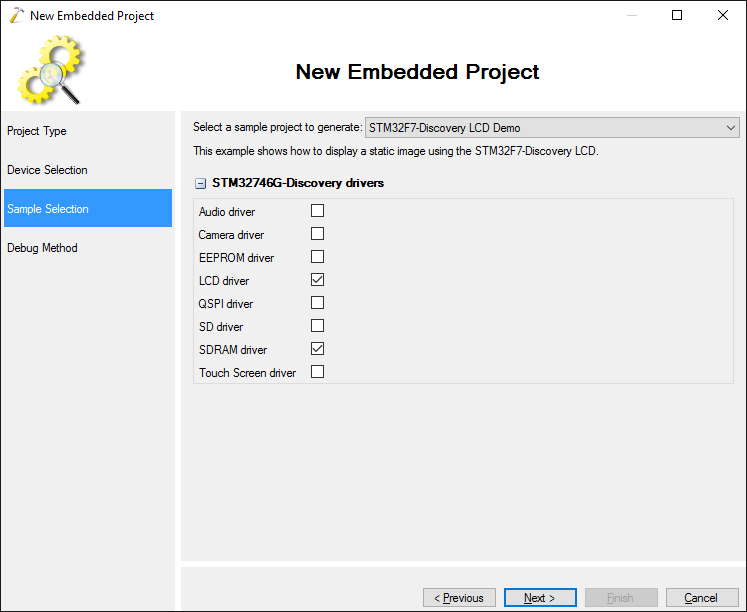747x612 pixels.
Task: Collapse the STM32746G-Discovery drivers group
Action: [x=201, y=183]
